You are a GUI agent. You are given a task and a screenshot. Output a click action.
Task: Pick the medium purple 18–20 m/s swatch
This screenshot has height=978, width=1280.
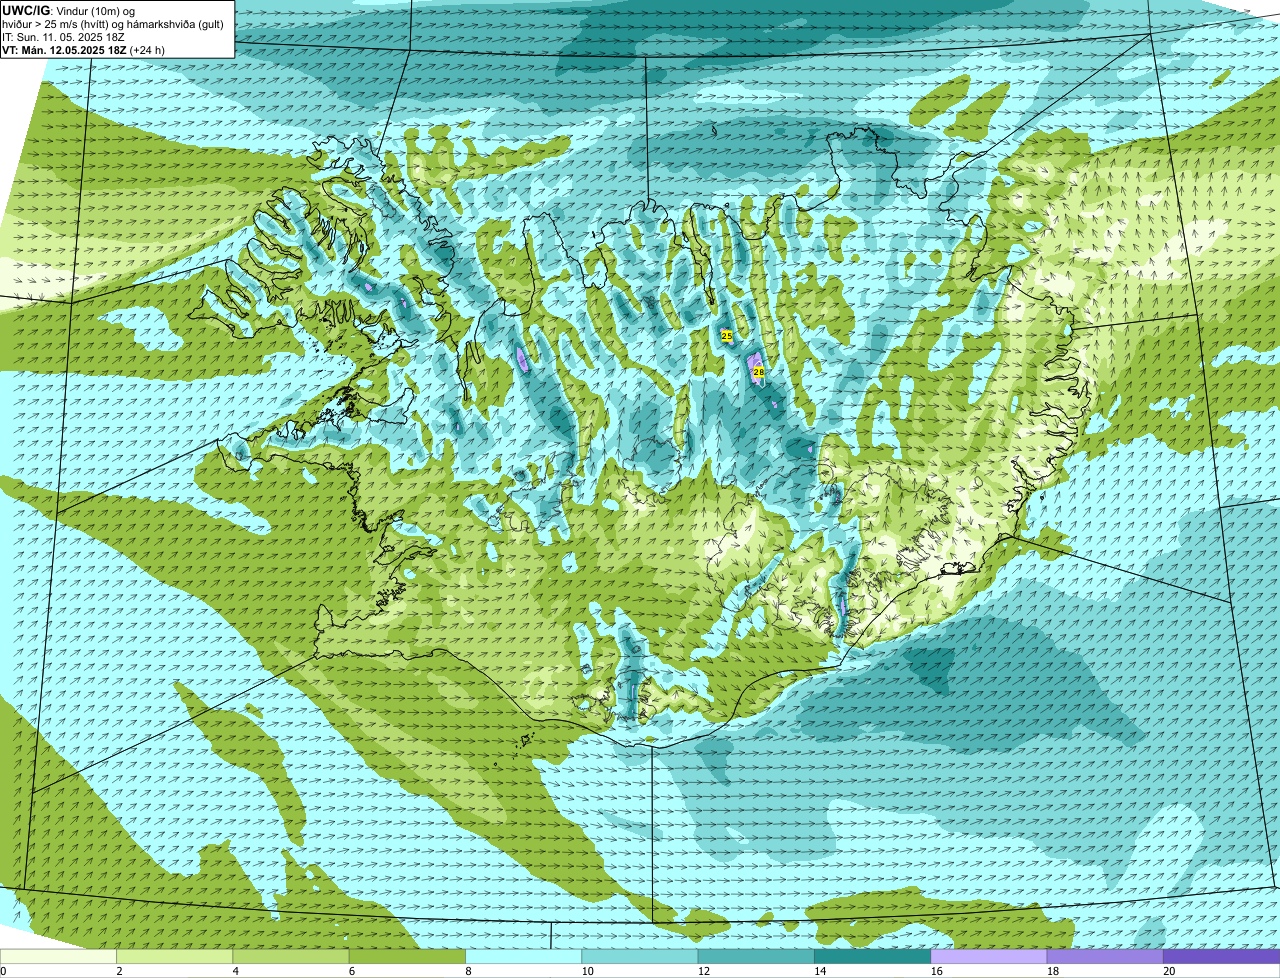1105,956
